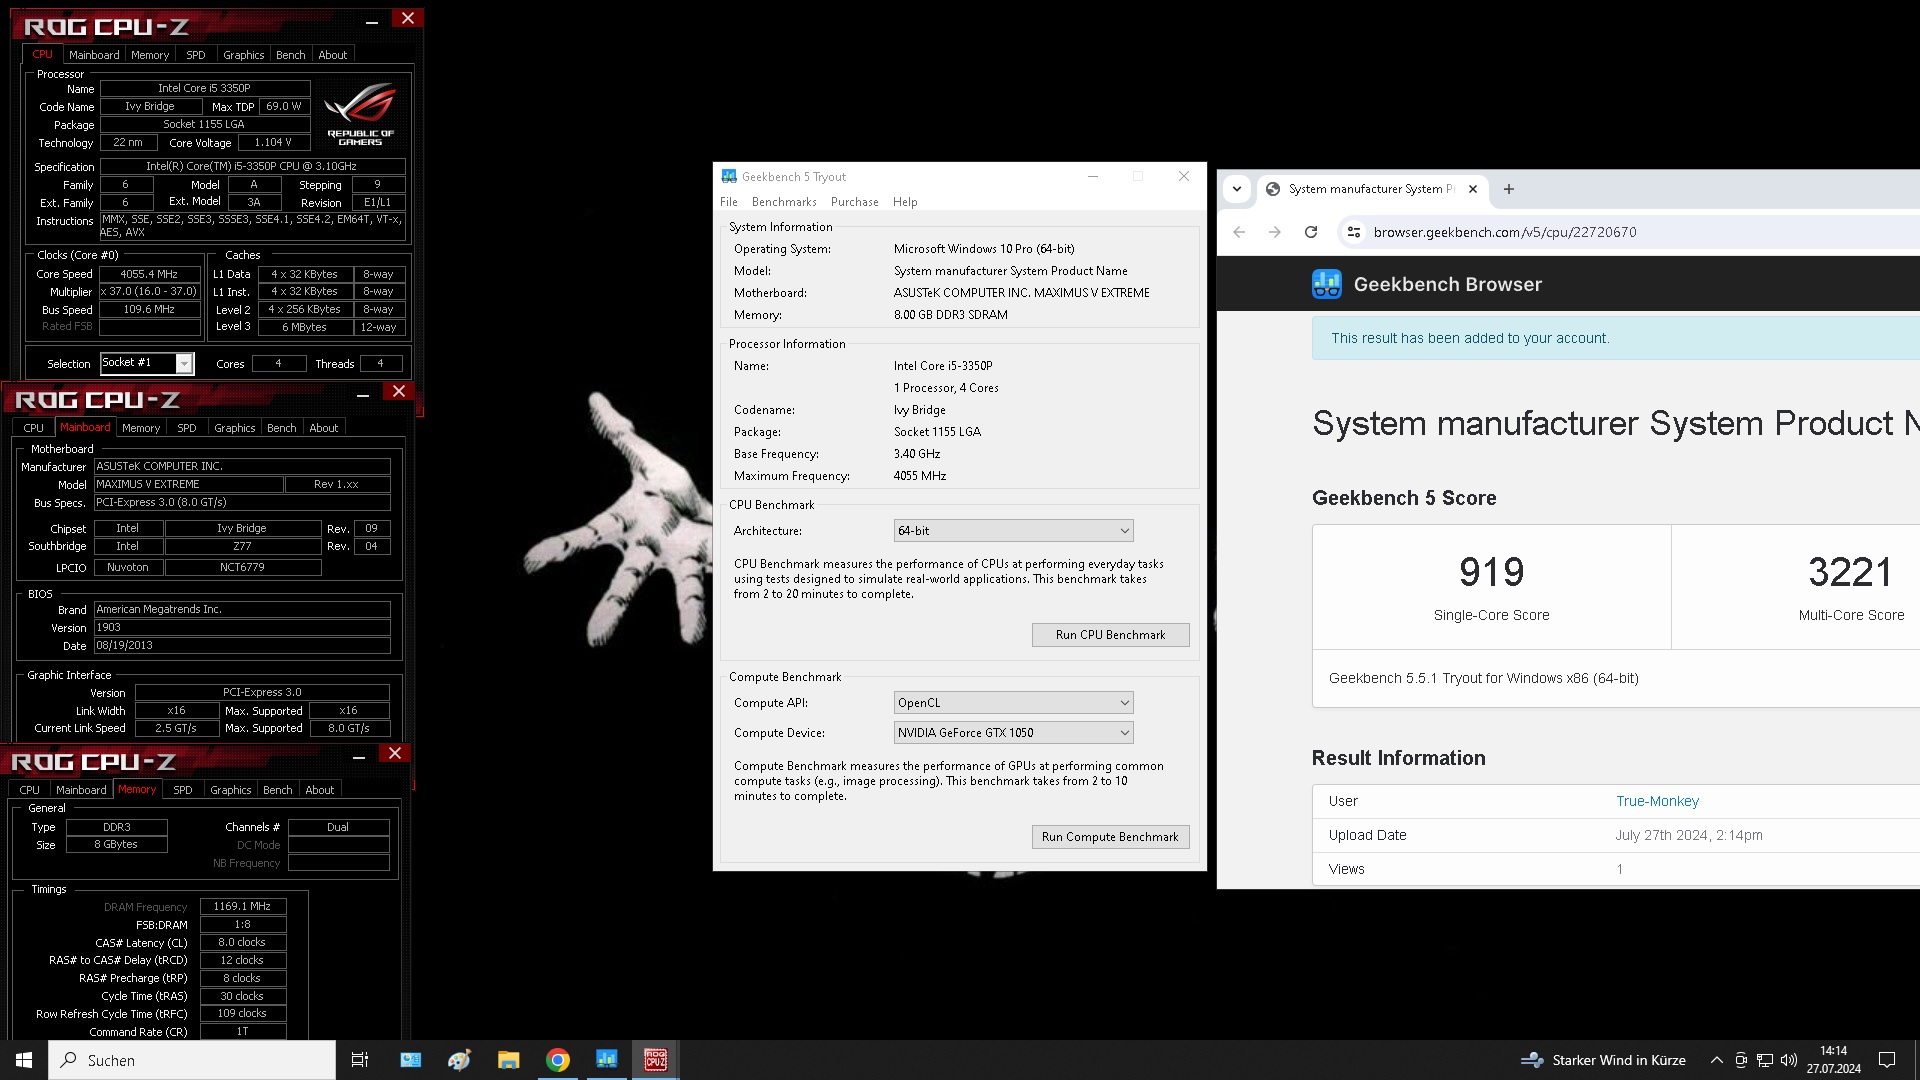This screenshot has height=1080, width=1920.
Task: Open Task View on taskbar
Action: (360, 1060)
